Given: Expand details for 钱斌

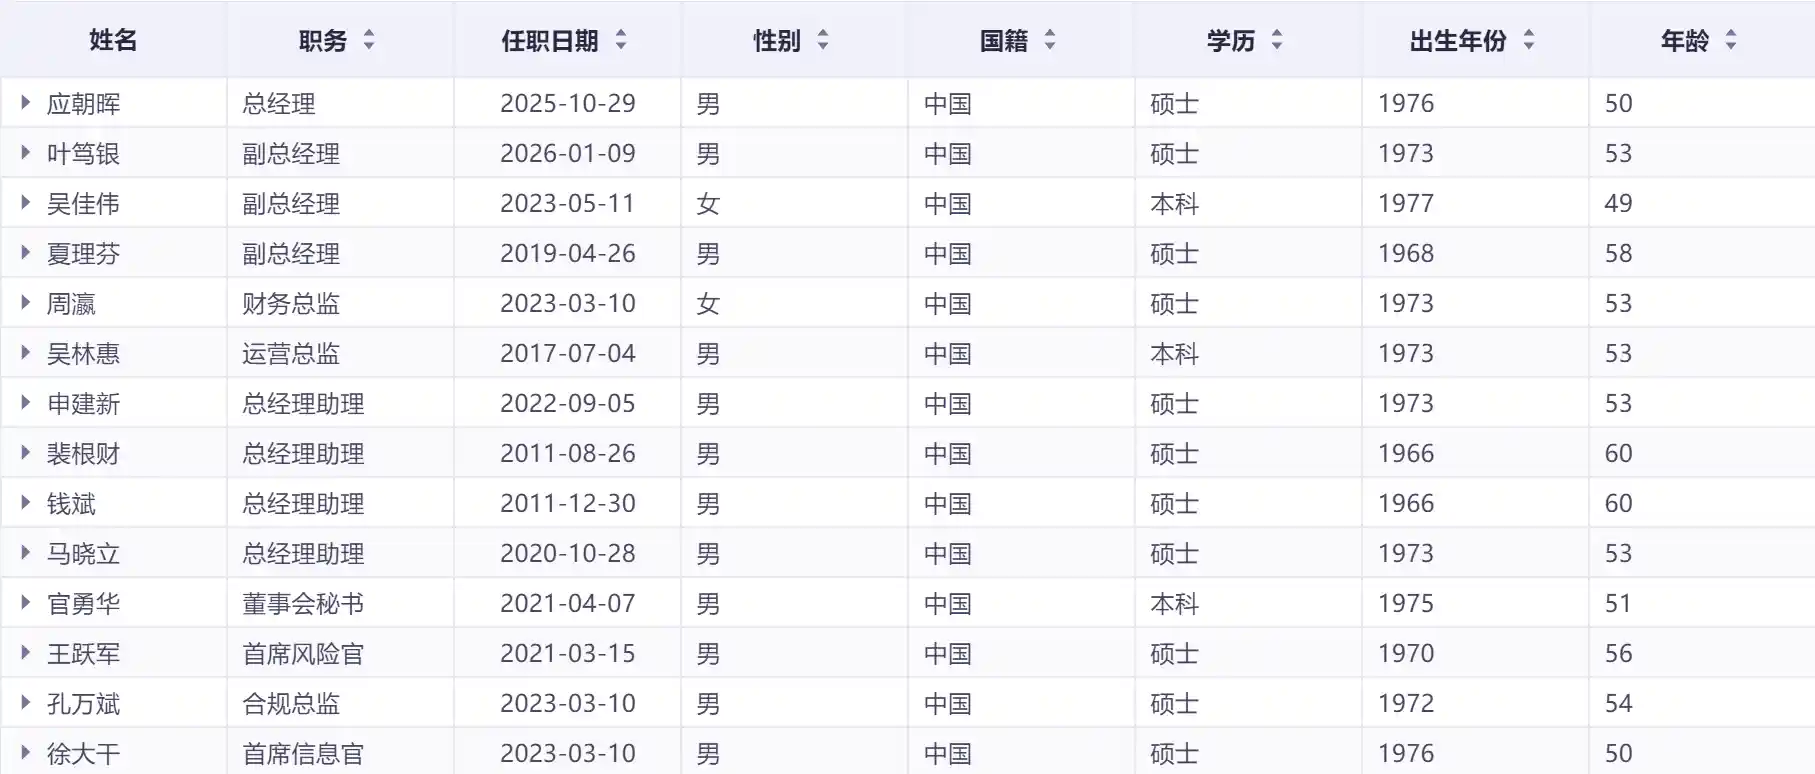Looking at the screenshot, I should [x=24, y=502].
